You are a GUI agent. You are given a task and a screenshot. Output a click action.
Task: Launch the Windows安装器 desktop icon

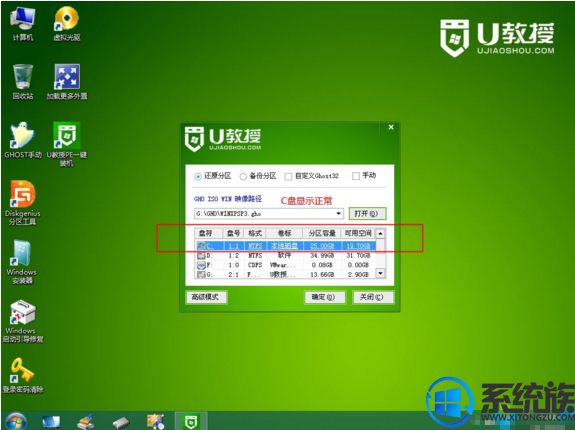22,262
